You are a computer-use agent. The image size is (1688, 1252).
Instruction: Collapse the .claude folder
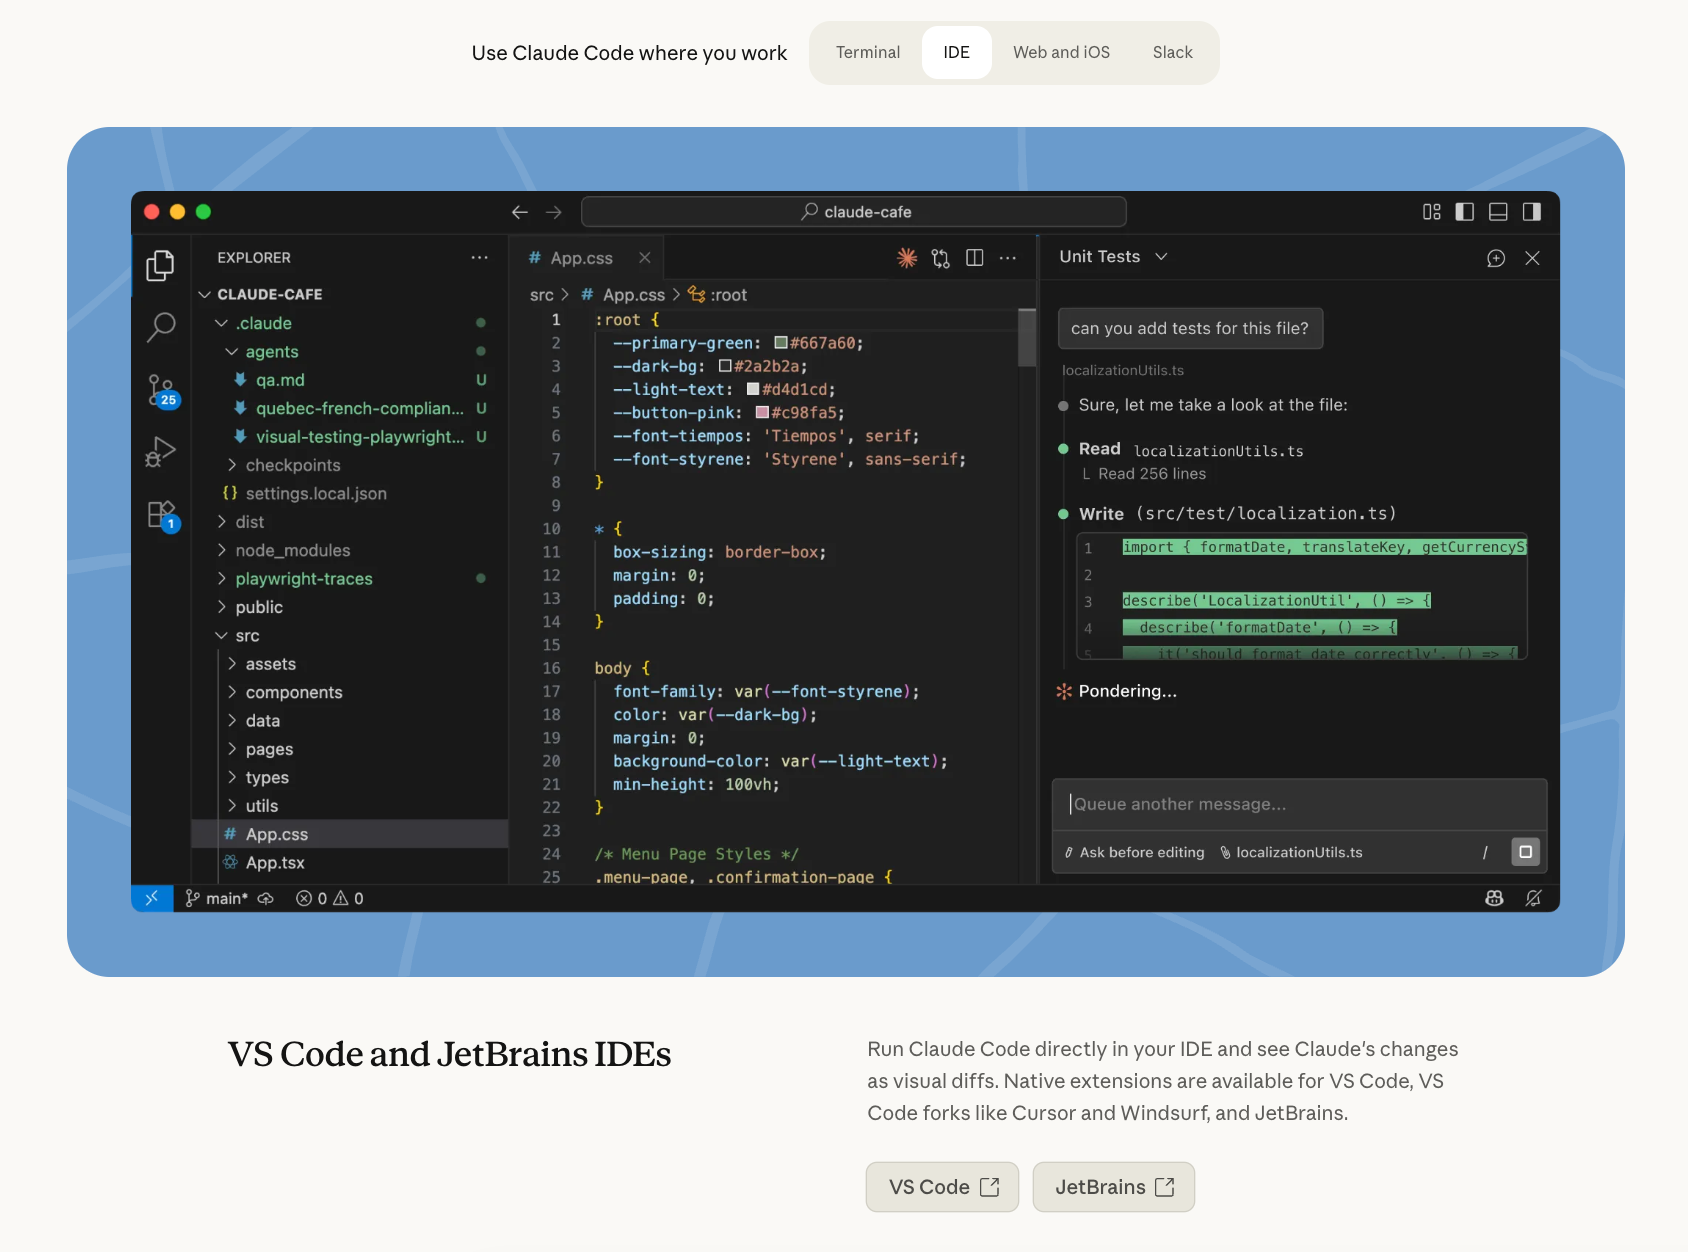255,323
